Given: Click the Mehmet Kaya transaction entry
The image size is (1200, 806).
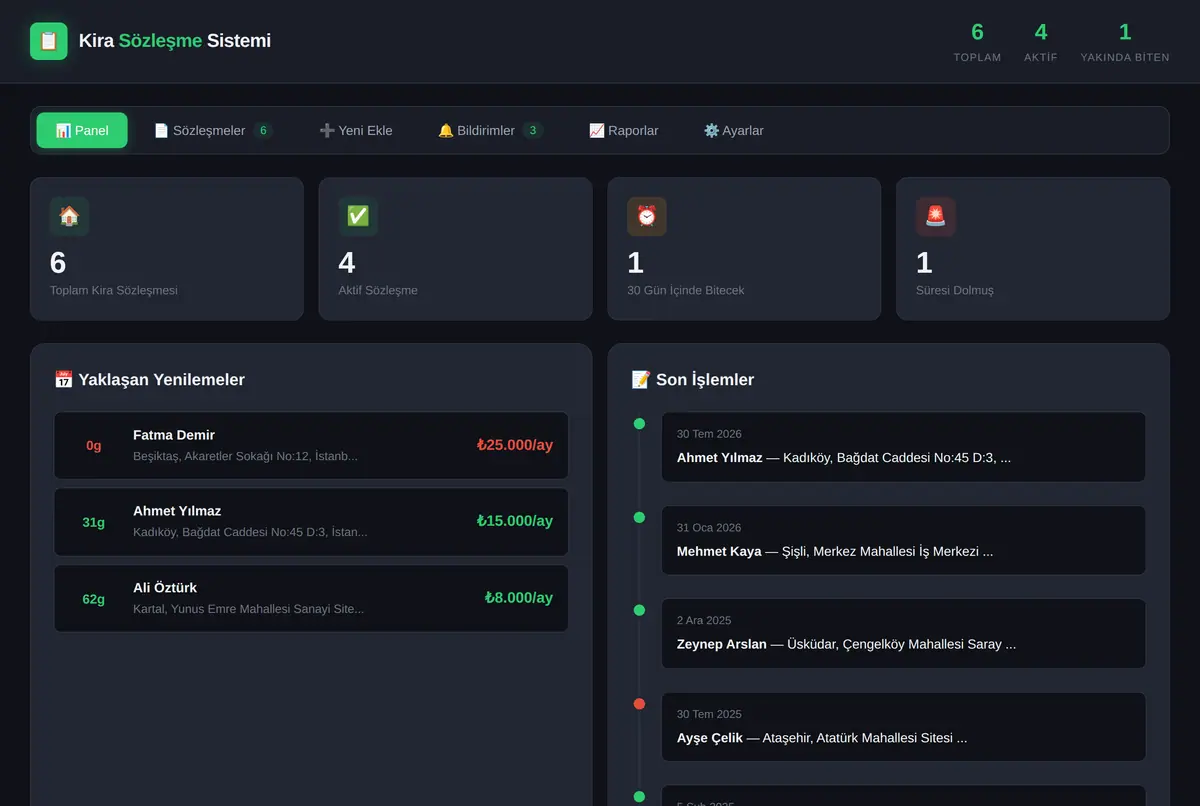Looking at the screenshot, I should [x=903, y=540].
